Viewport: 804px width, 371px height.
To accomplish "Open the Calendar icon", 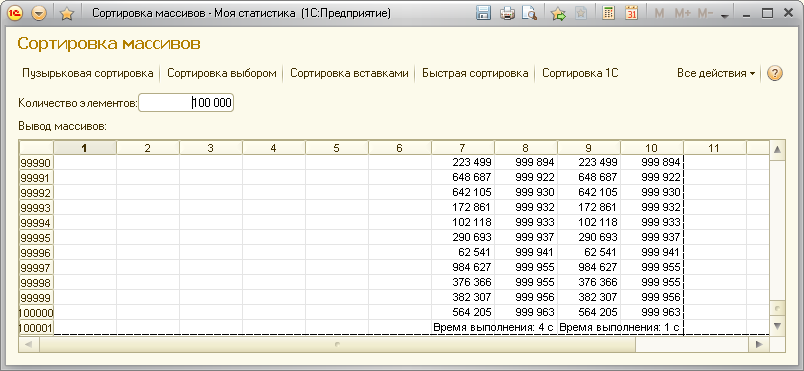I will tap(631, 14).
